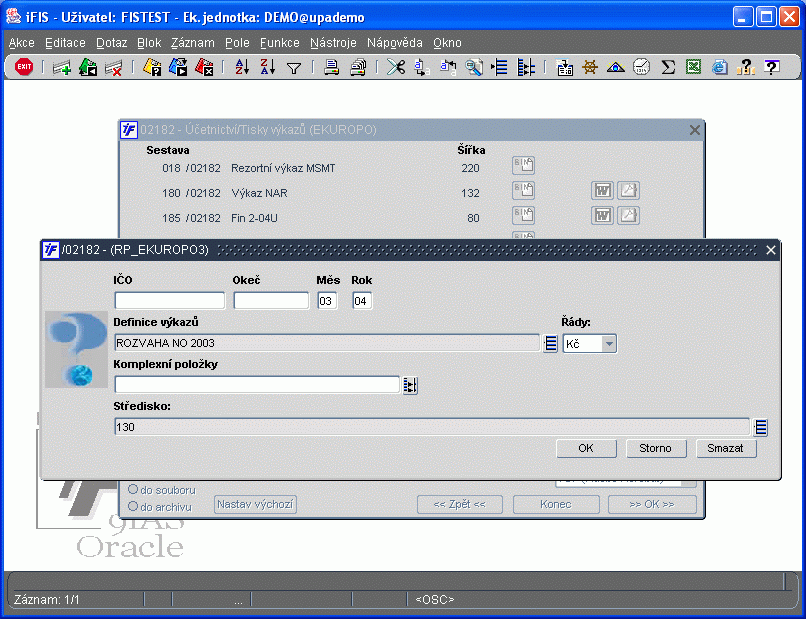
Task: Click Word export icon in Fin 2-04U row
Action: click(602, 215)
